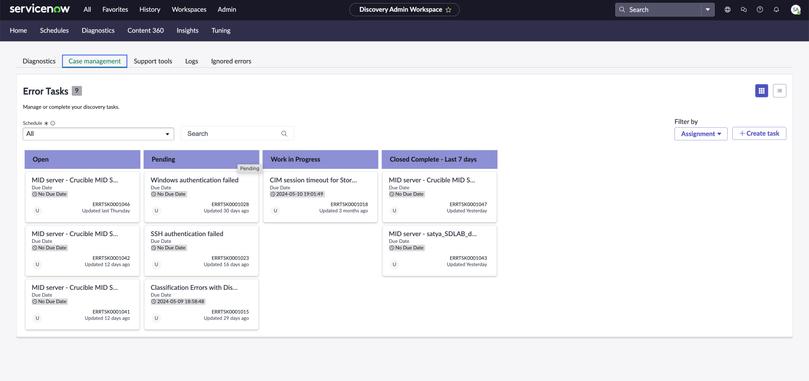Click the Pending column header
Screen dimensions: 809x381
tap(201, 160)
